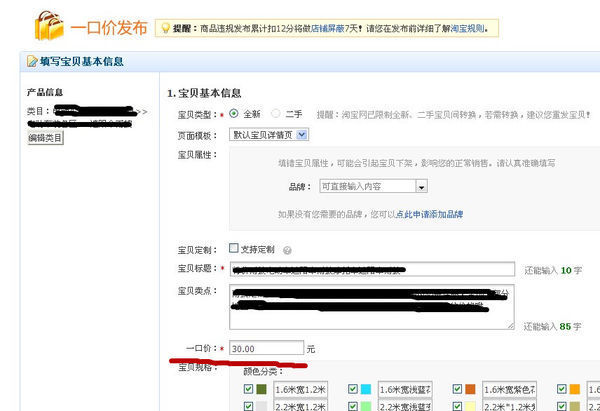Select the 全新 radio button
Viewport: 600px width, 411px height.
pos(233,113)
